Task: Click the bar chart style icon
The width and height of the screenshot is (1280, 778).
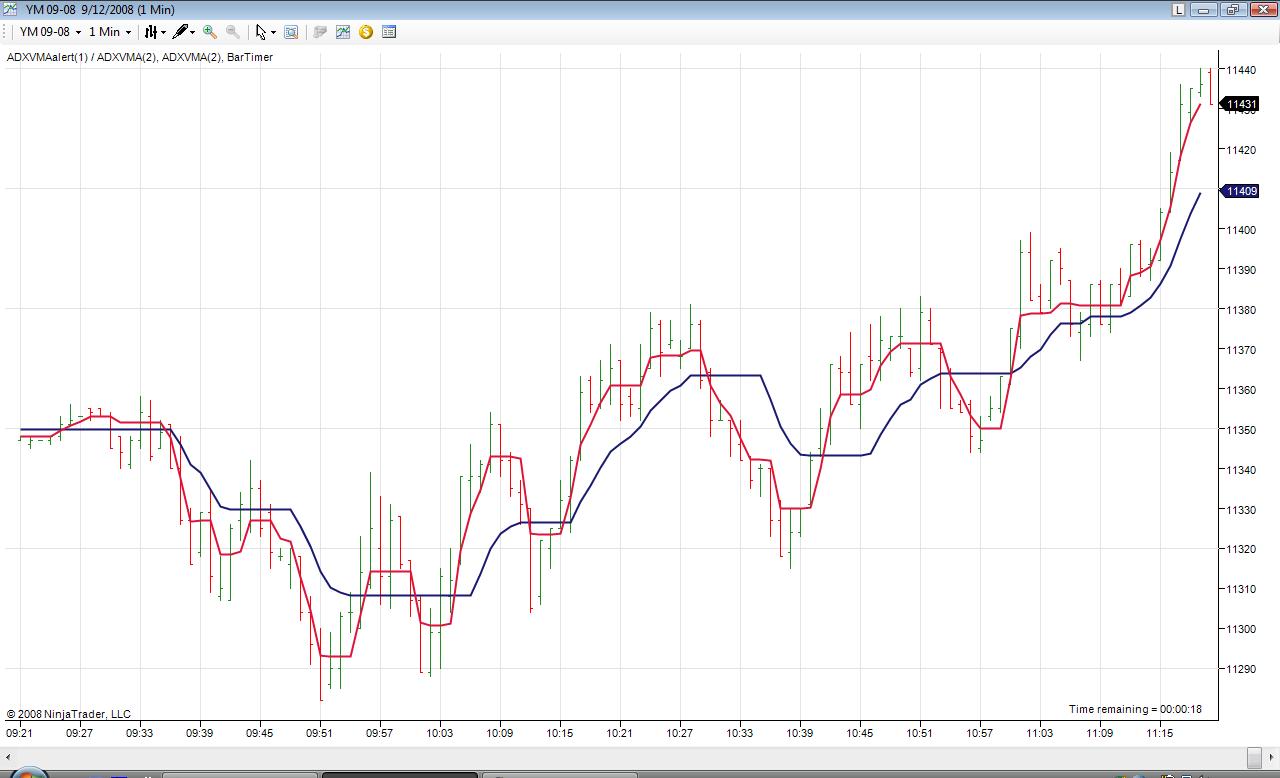Action: click(151, 32)
